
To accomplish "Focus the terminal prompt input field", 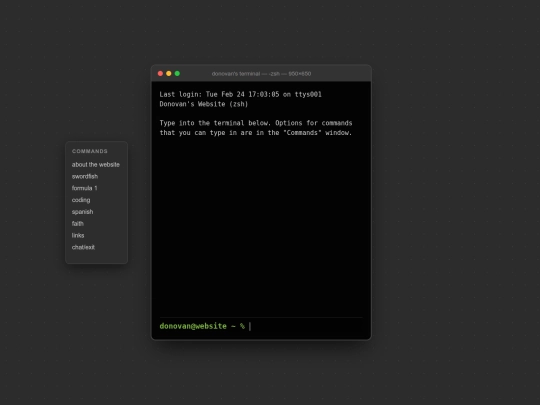I will tap(306, 326).
